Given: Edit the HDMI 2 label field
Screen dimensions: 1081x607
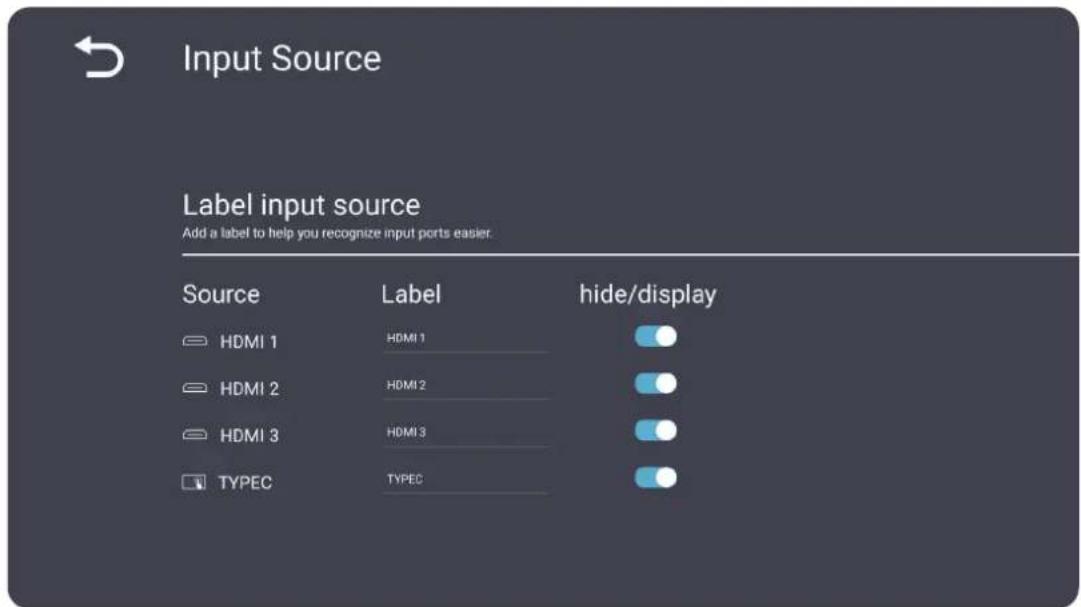Looking at the screenshot, I should 466,386.
